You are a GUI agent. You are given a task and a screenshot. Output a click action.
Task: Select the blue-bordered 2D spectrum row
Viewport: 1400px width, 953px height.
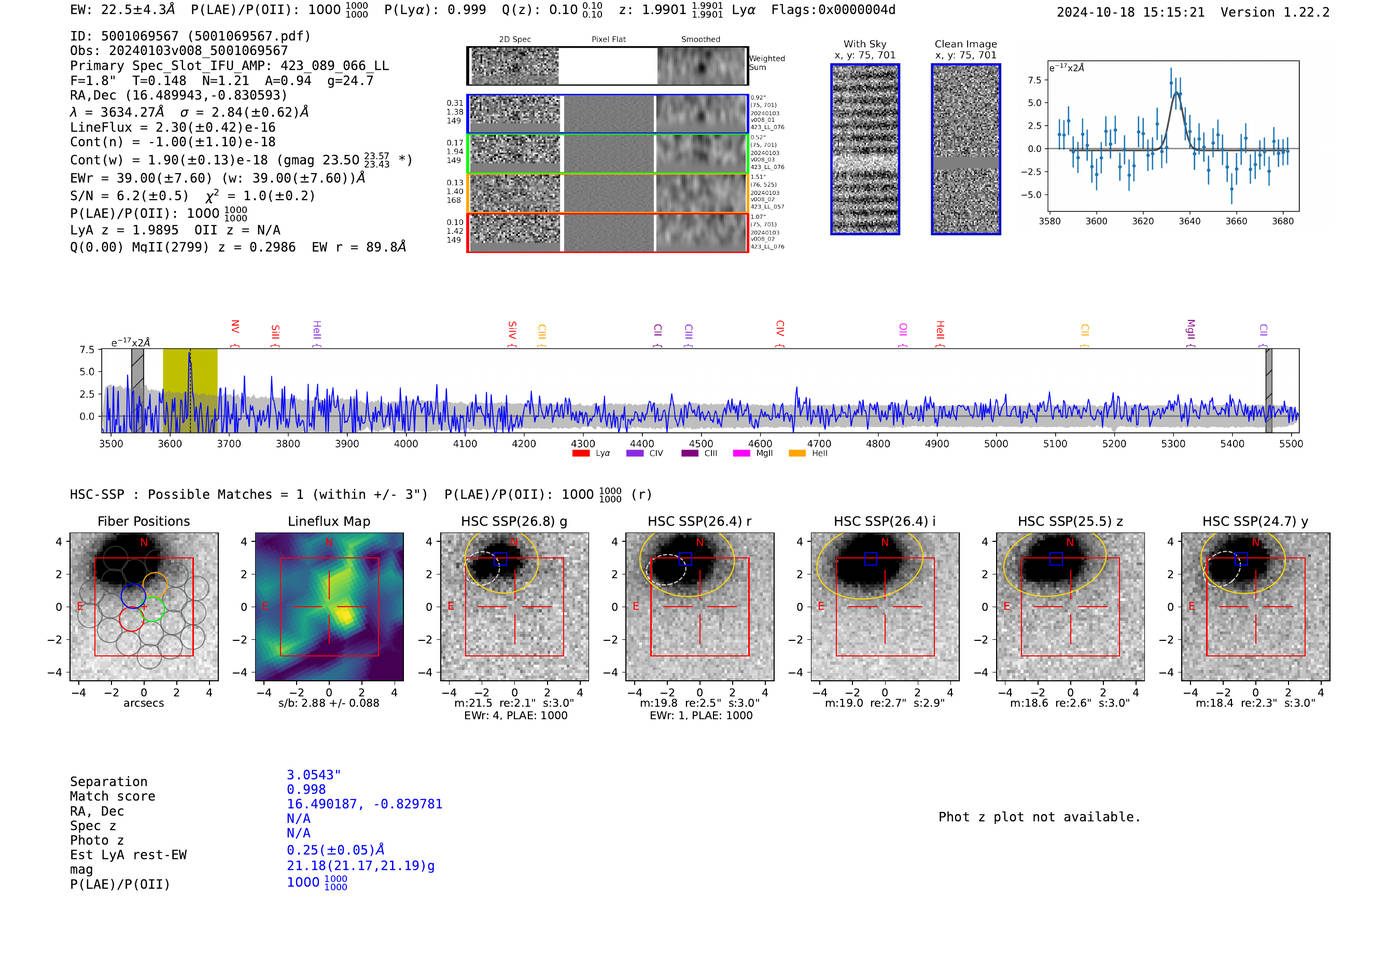coord(607,114)
